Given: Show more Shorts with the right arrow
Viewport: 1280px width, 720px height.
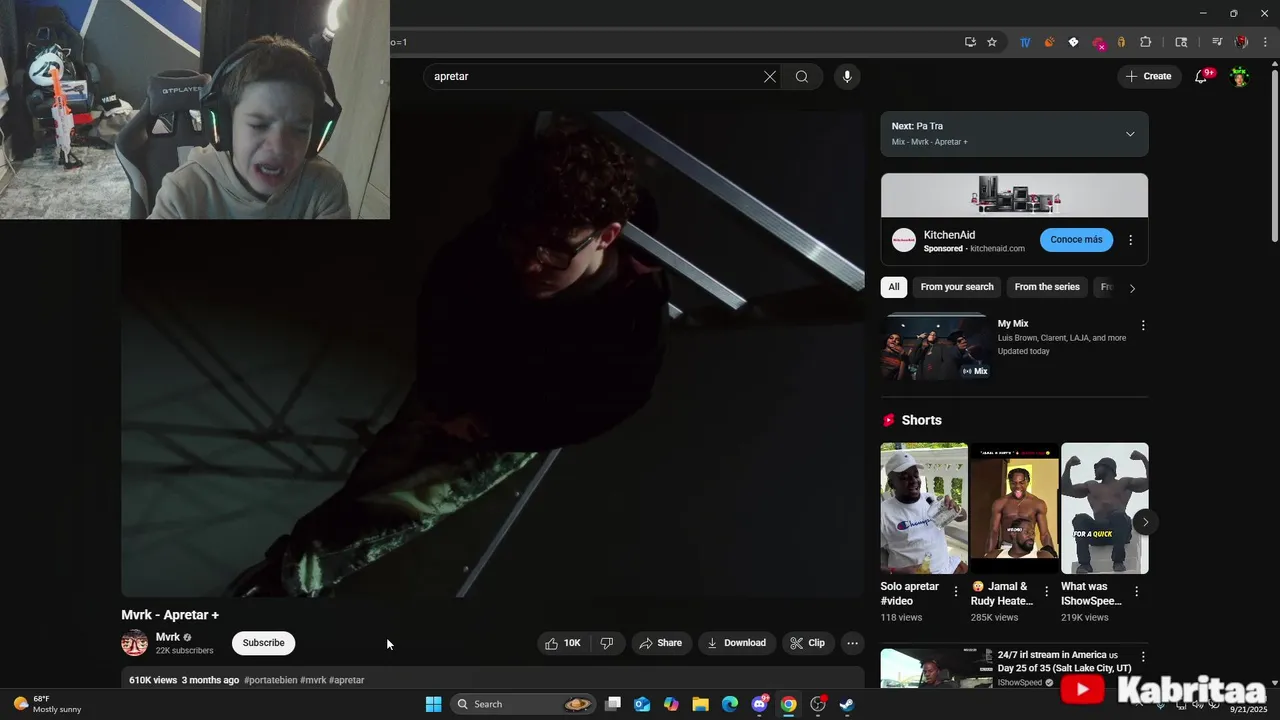Looking at the screenshot, I should tap(1145, 522).
